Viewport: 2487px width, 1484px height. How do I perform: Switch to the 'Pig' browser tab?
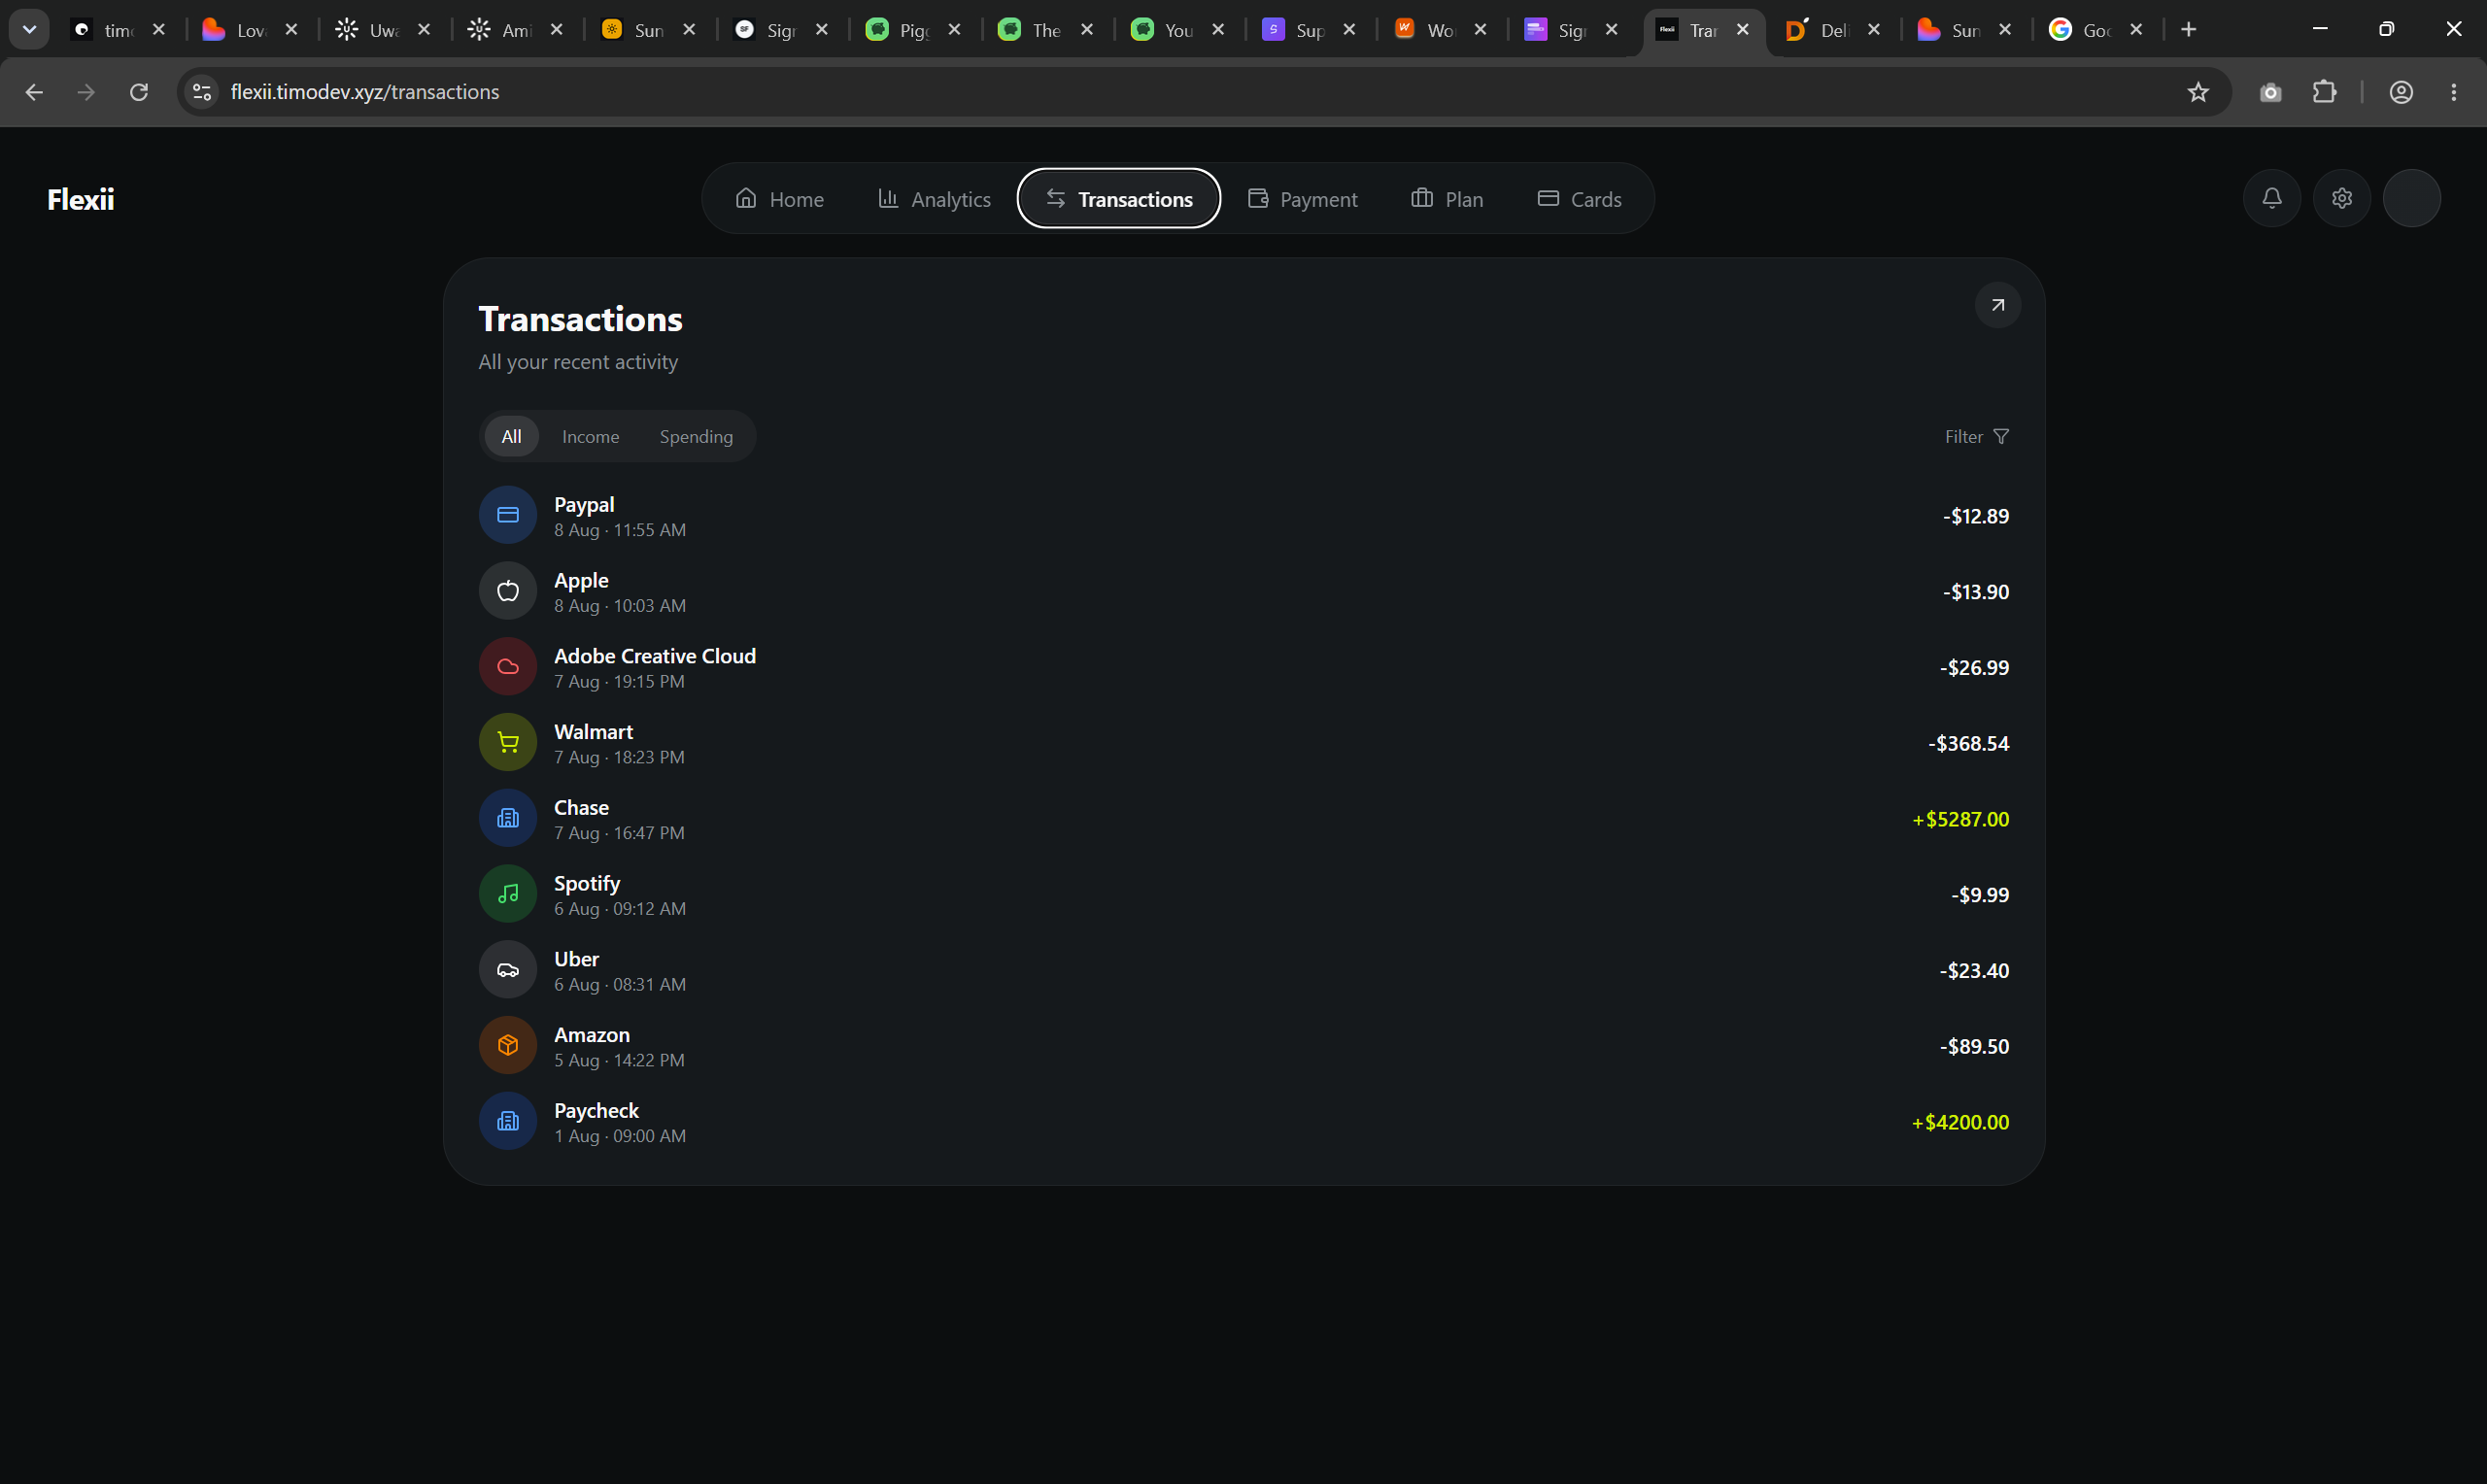click(x=913, y=30)
